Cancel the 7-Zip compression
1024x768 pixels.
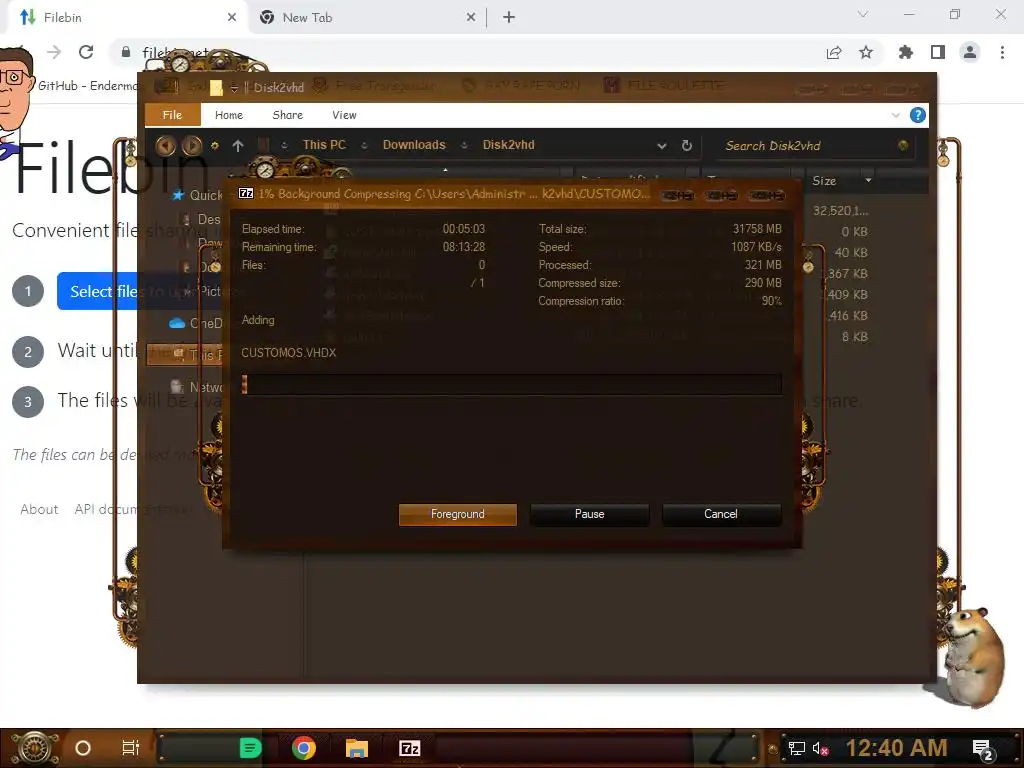pyautogui.click(x=720, y=514)
